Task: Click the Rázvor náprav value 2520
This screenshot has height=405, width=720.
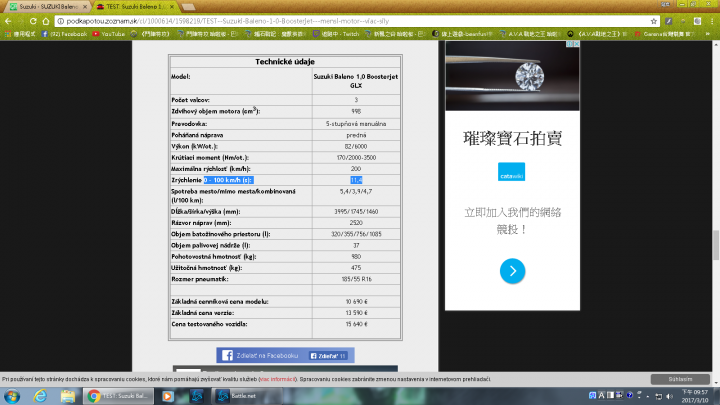Action: pos(356,223)
